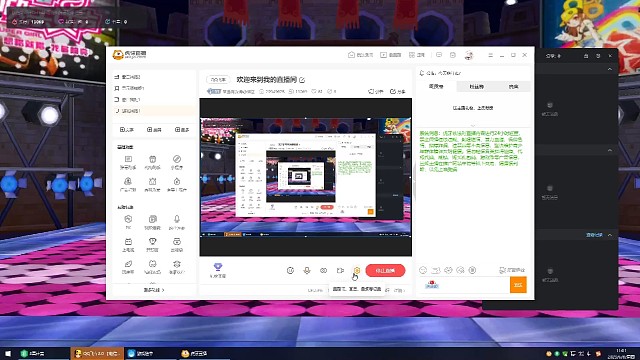Click the bell icon above the ranking tabs

coord(422,73)
